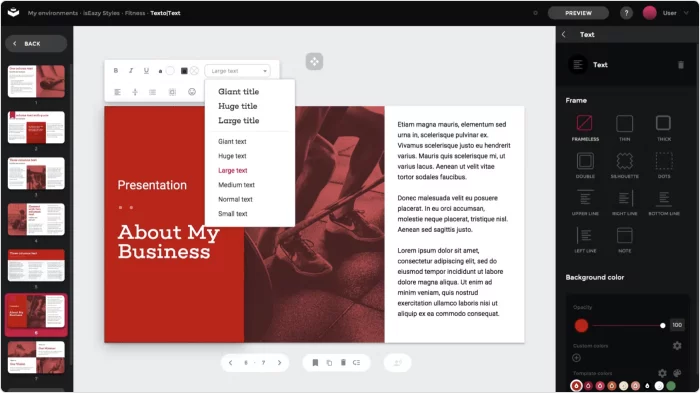Go to next slide arrow

point(279,363)
